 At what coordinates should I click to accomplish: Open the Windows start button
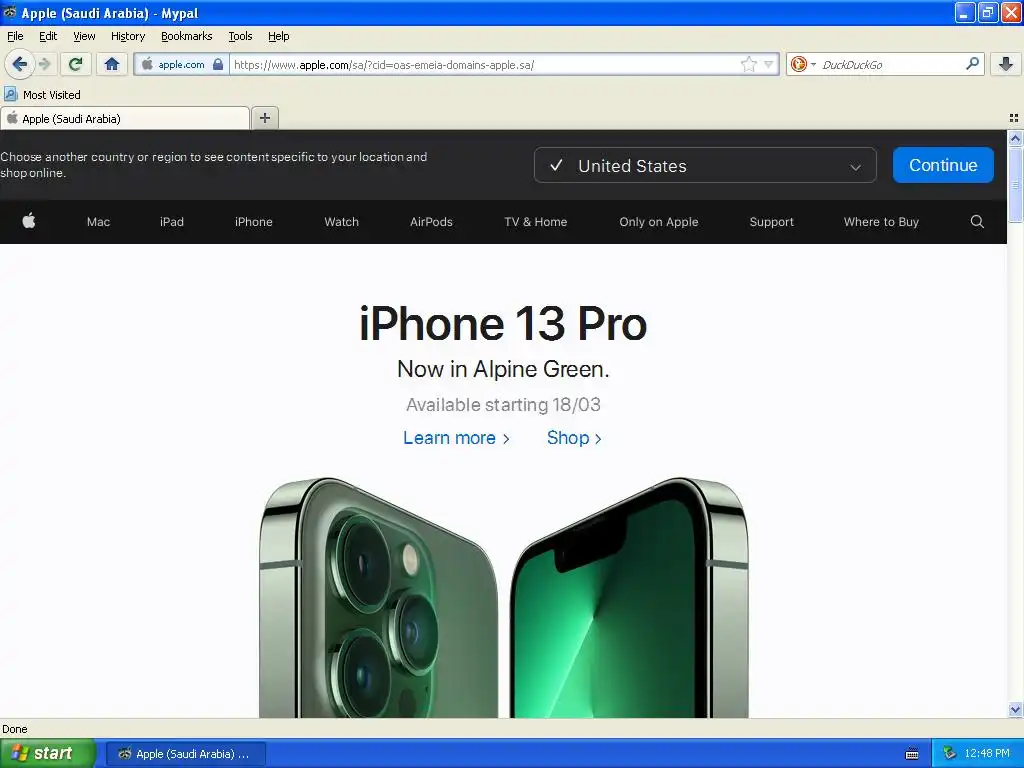(x=48, y=753)
